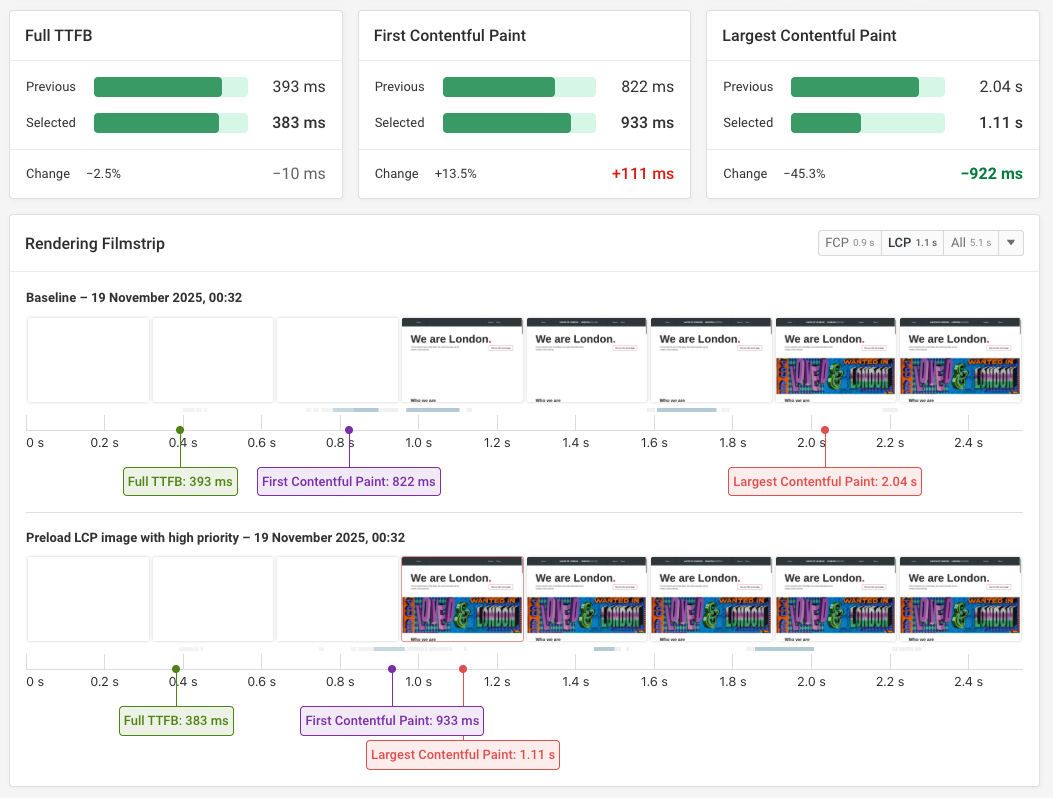This screenshot has height=798, width=1053.
Task: Click the red LCP dot on baseline timeline
Action: coord(825,430)
